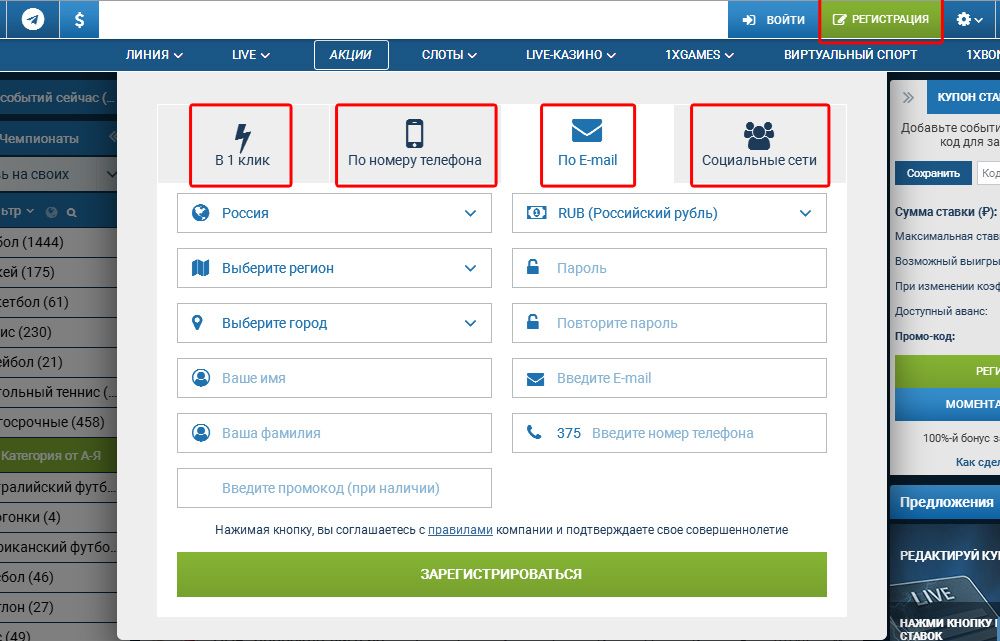Open the правилами link
Viewport: 1000px width, 641px height.
coord(460,529)
